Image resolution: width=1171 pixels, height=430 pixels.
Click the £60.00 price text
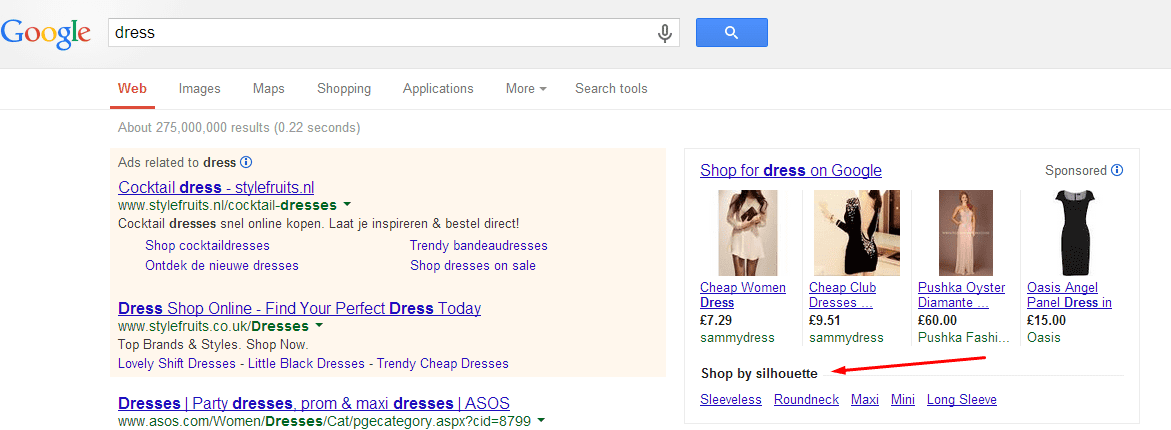pos(937,320)
